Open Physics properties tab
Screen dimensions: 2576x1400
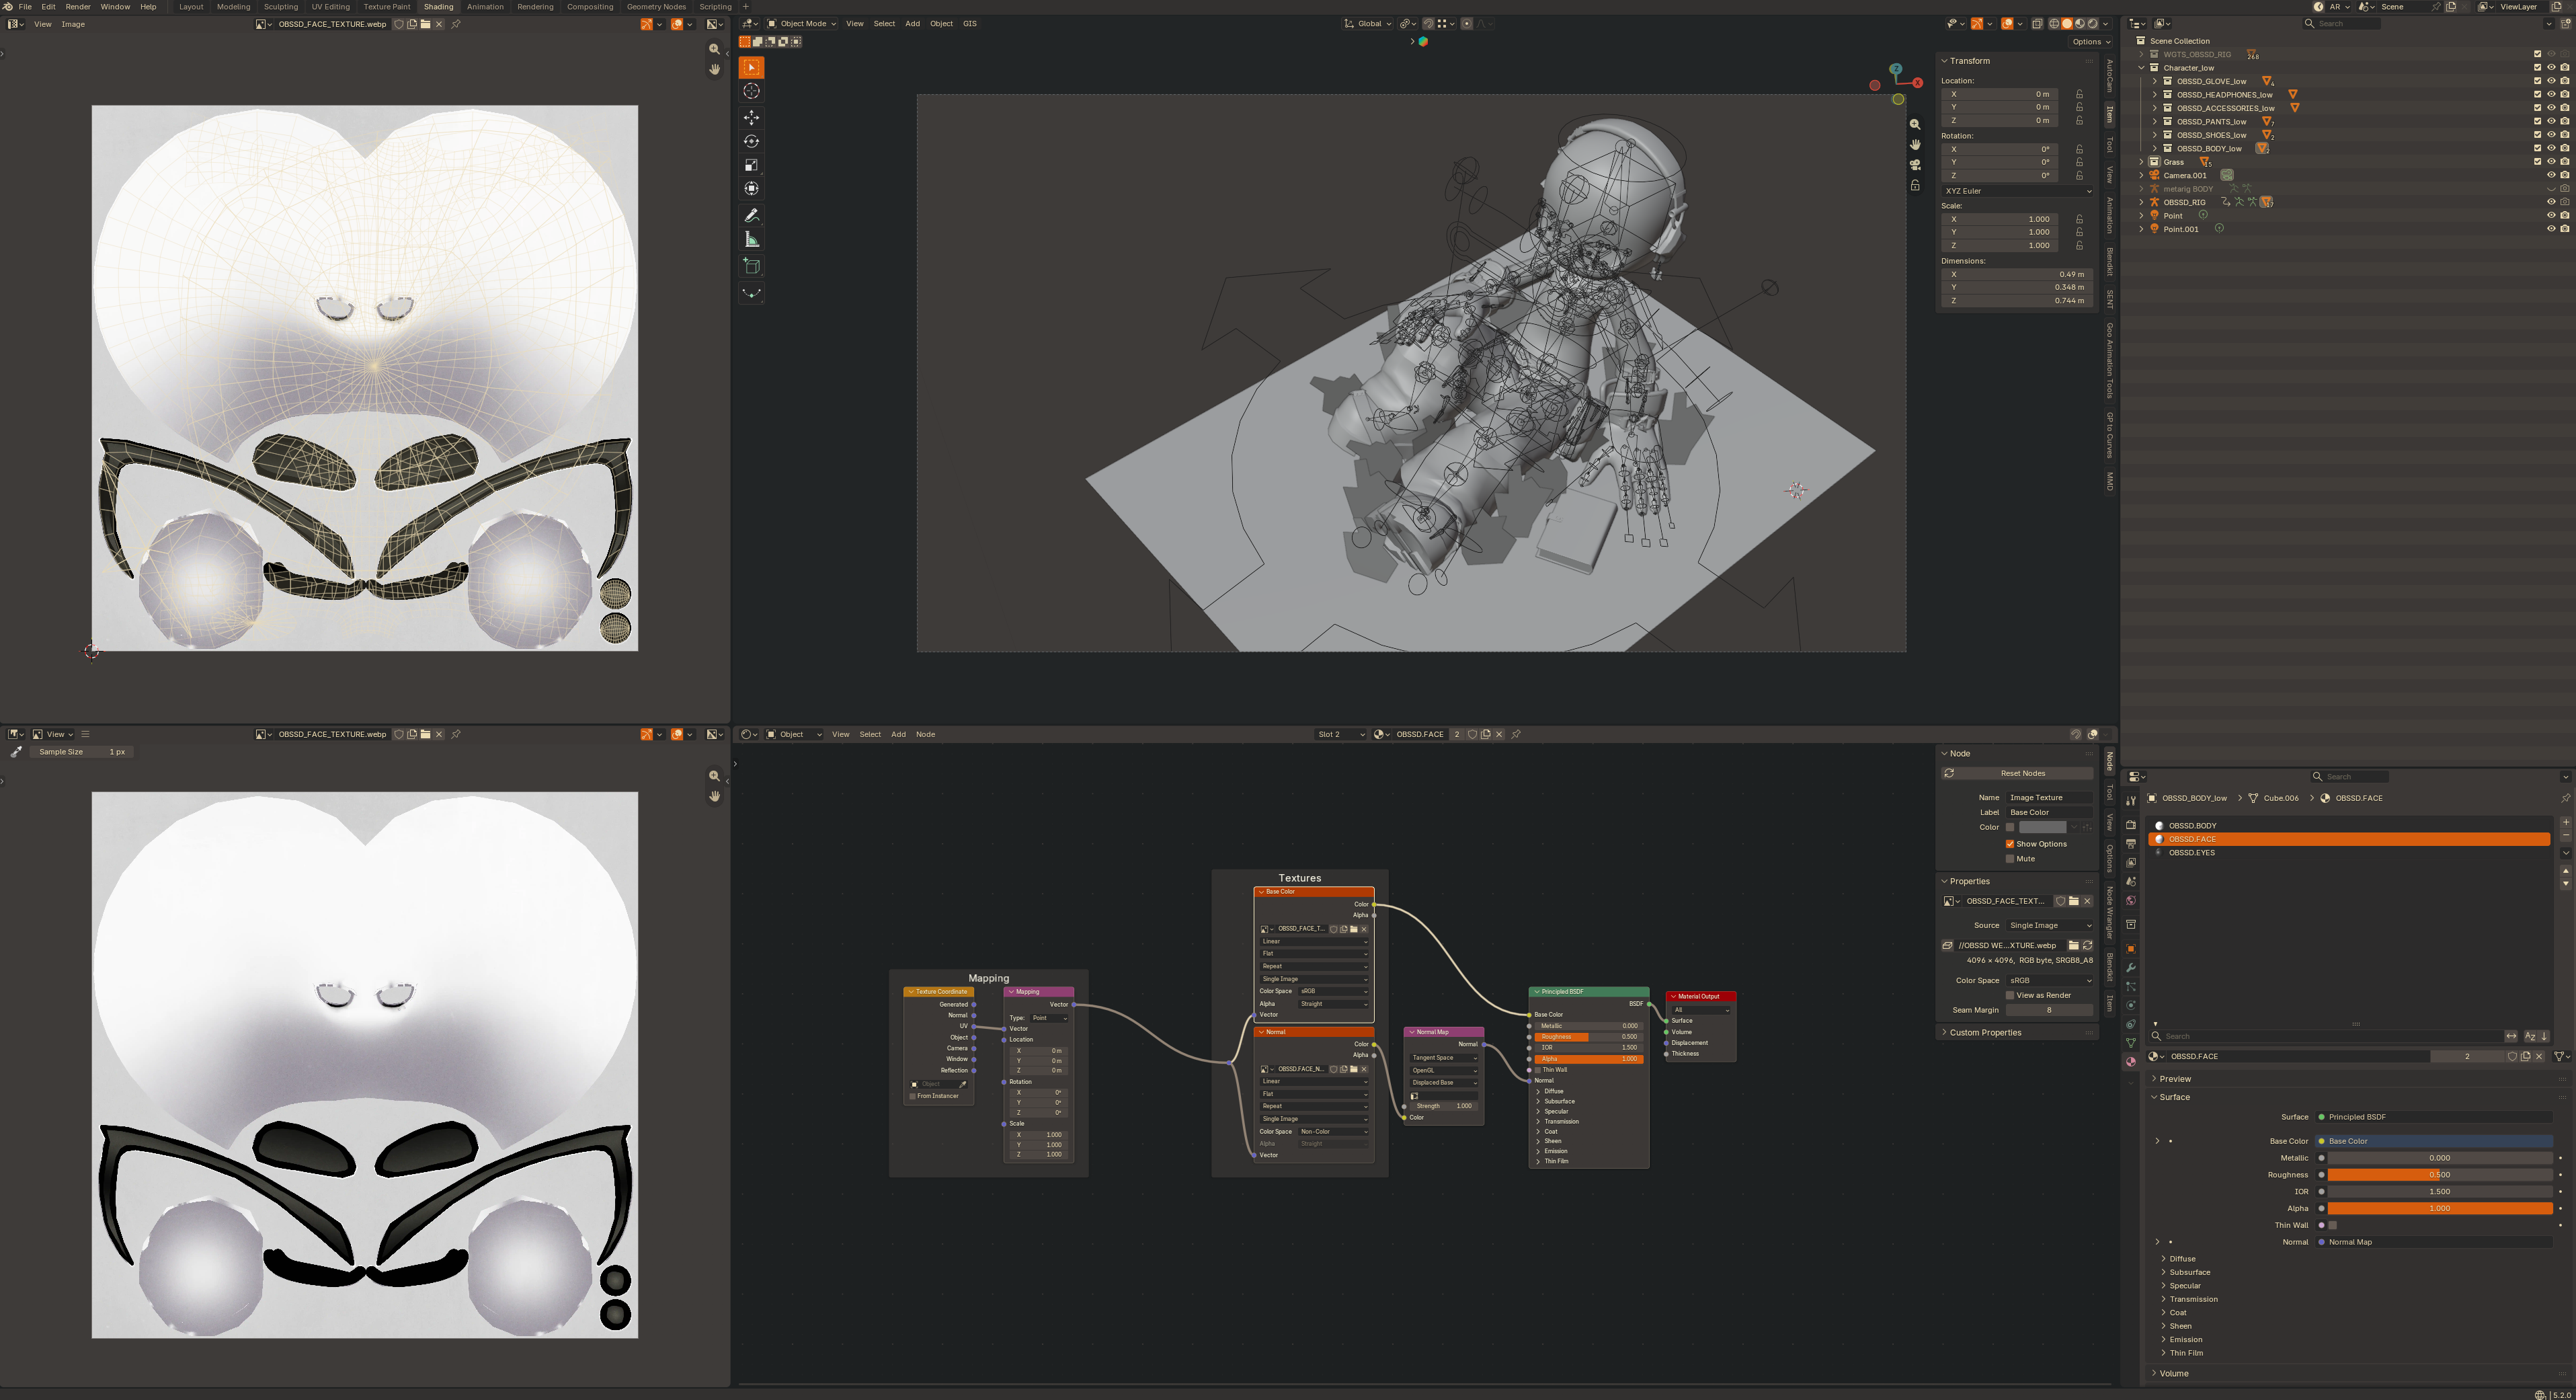2130,1006
